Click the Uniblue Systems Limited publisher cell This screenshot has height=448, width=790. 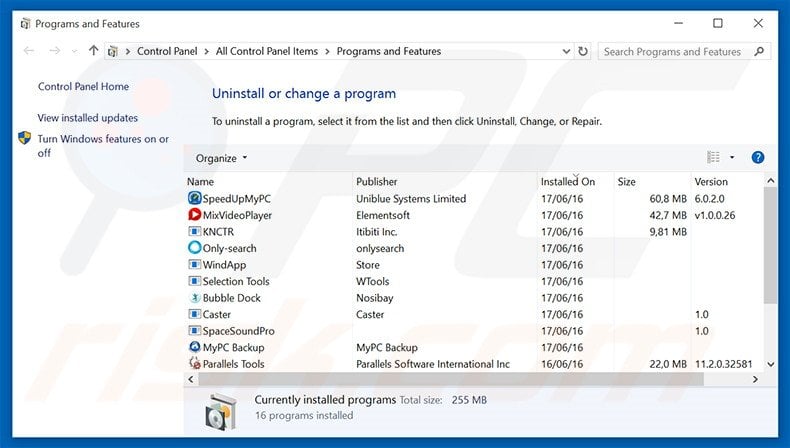coord(411,199)
